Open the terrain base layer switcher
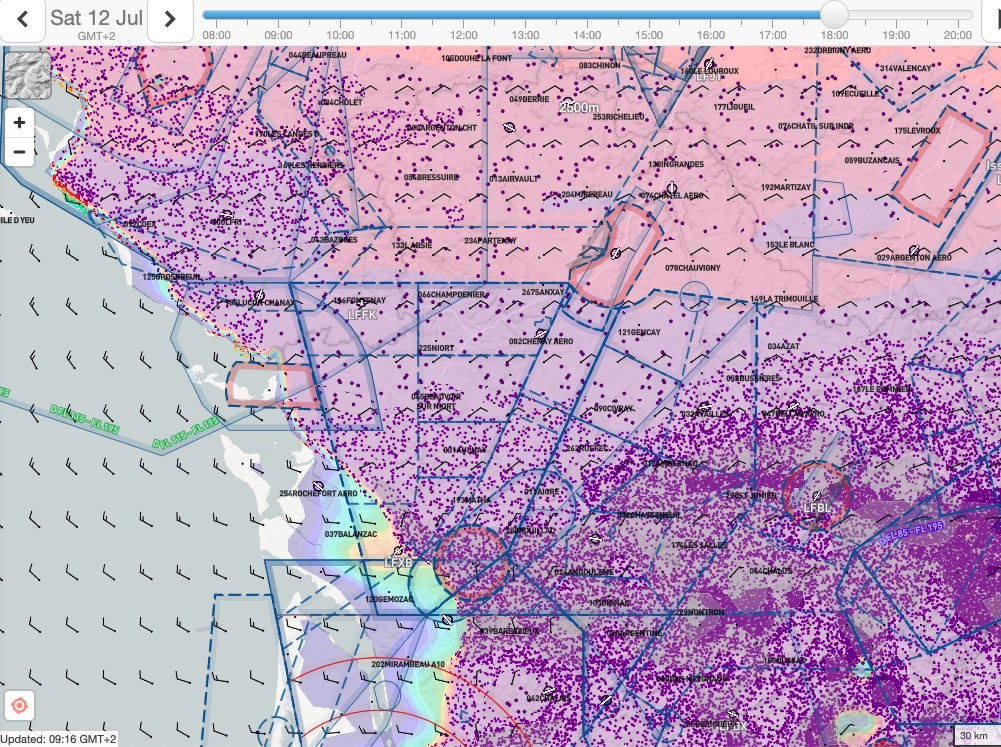Viewport: 1001px width, 747px height. [26, 76]
